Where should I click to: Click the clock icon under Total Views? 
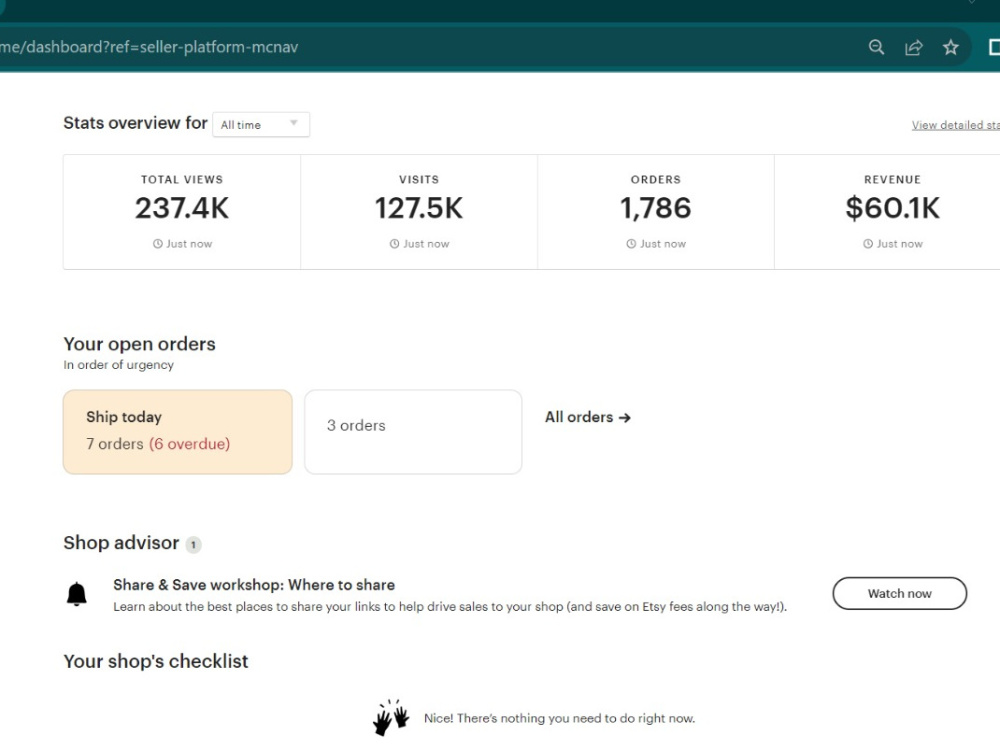158,244
